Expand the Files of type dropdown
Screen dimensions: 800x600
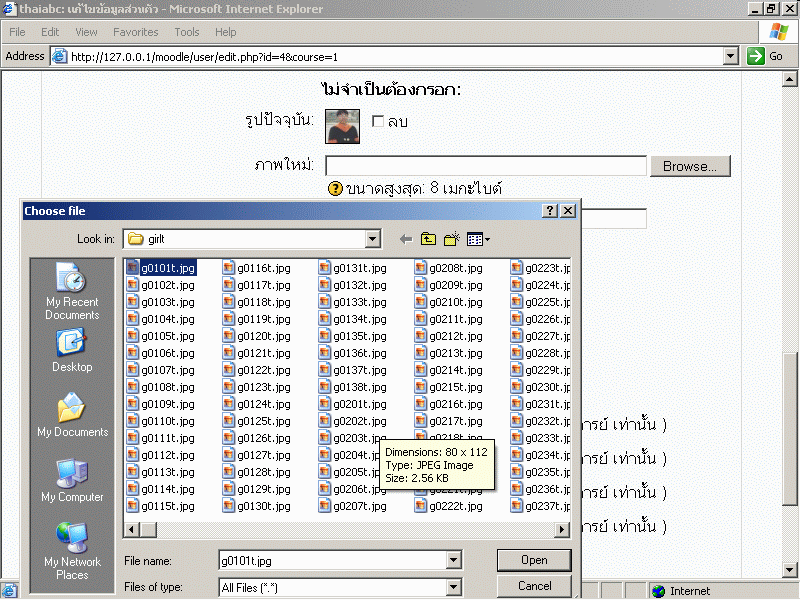coord(454,587)
